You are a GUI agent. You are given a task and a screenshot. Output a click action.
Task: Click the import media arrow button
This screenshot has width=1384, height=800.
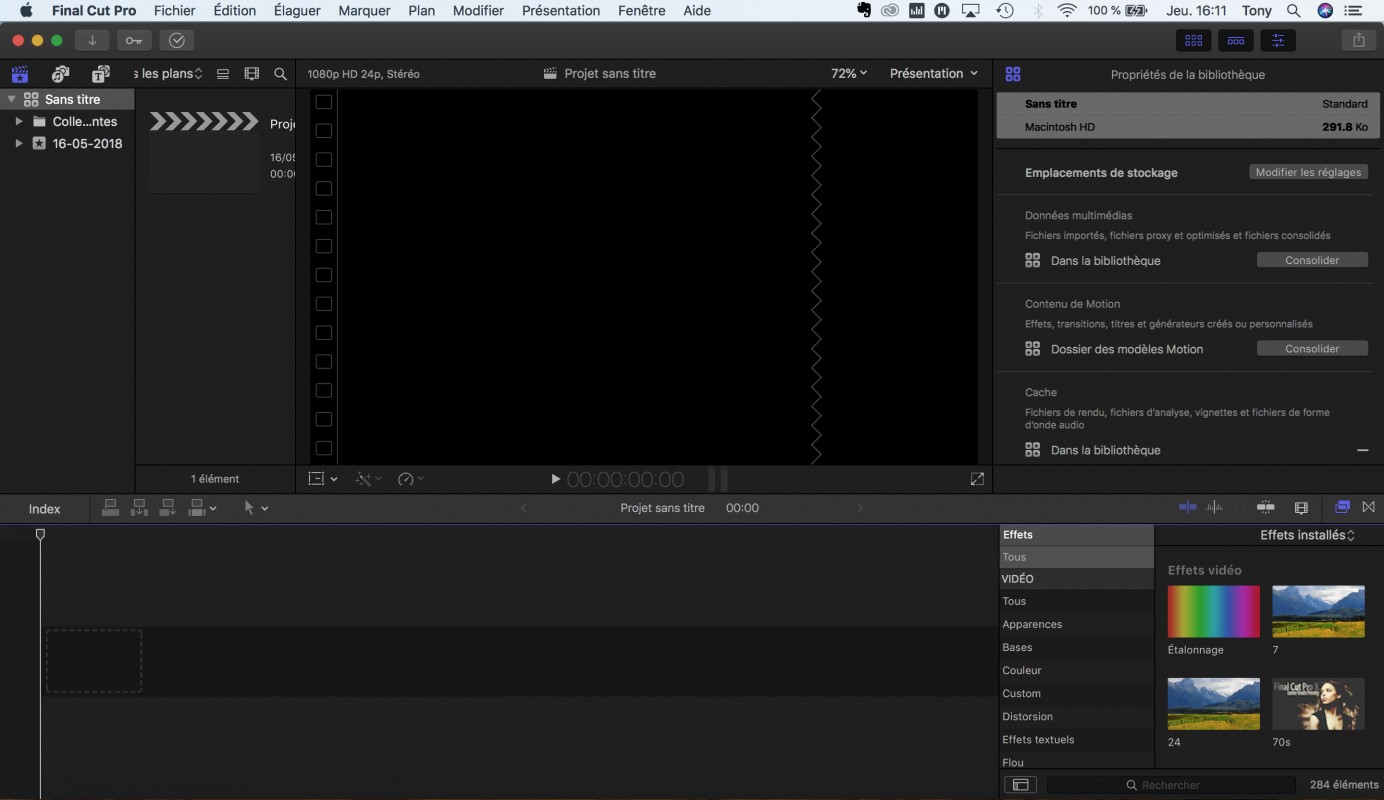click(x=92, y=40)
